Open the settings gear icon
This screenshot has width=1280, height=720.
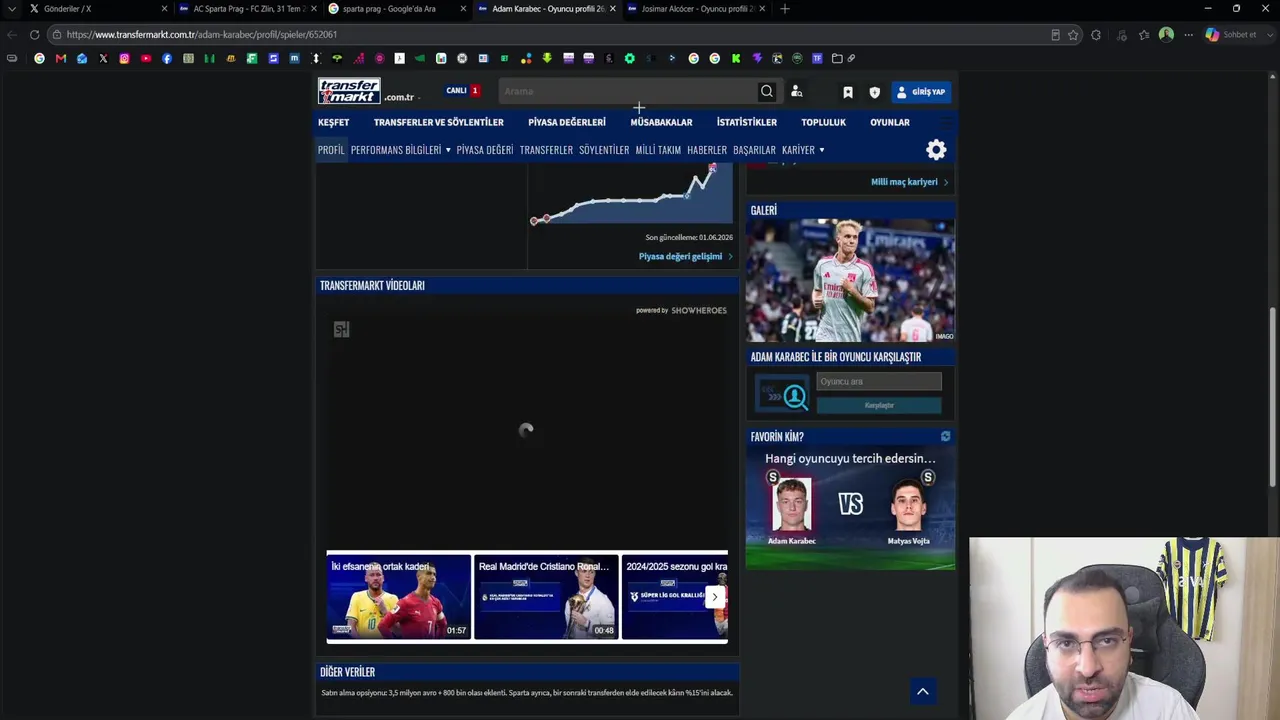(936, 150)
